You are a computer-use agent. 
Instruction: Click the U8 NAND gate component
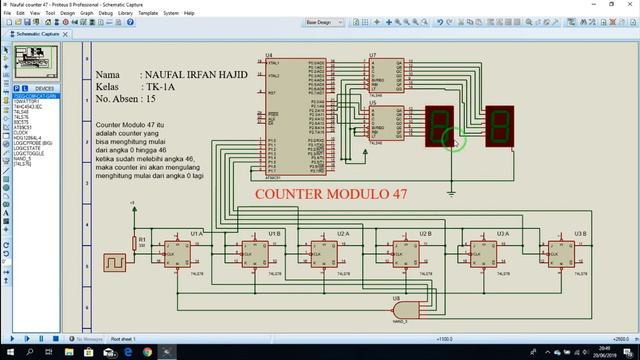pyautogui.click(x=406, y=311)
